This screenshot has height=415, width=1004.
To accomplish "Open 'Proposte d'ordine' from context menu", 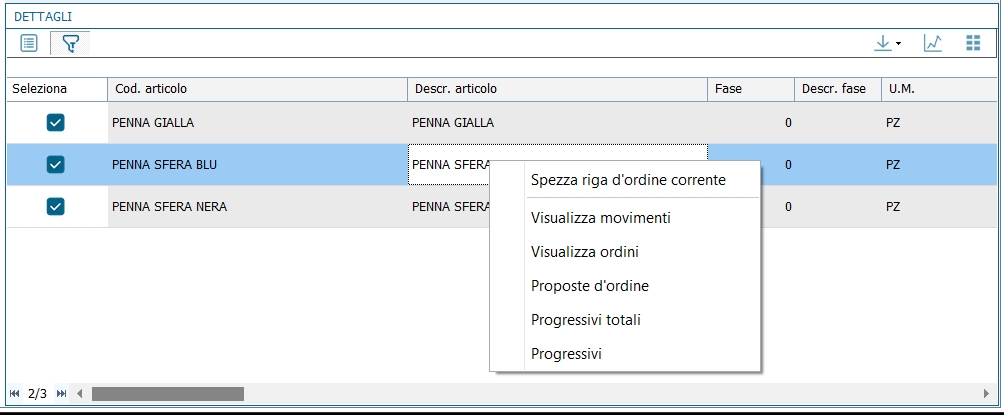I will 590,286.
